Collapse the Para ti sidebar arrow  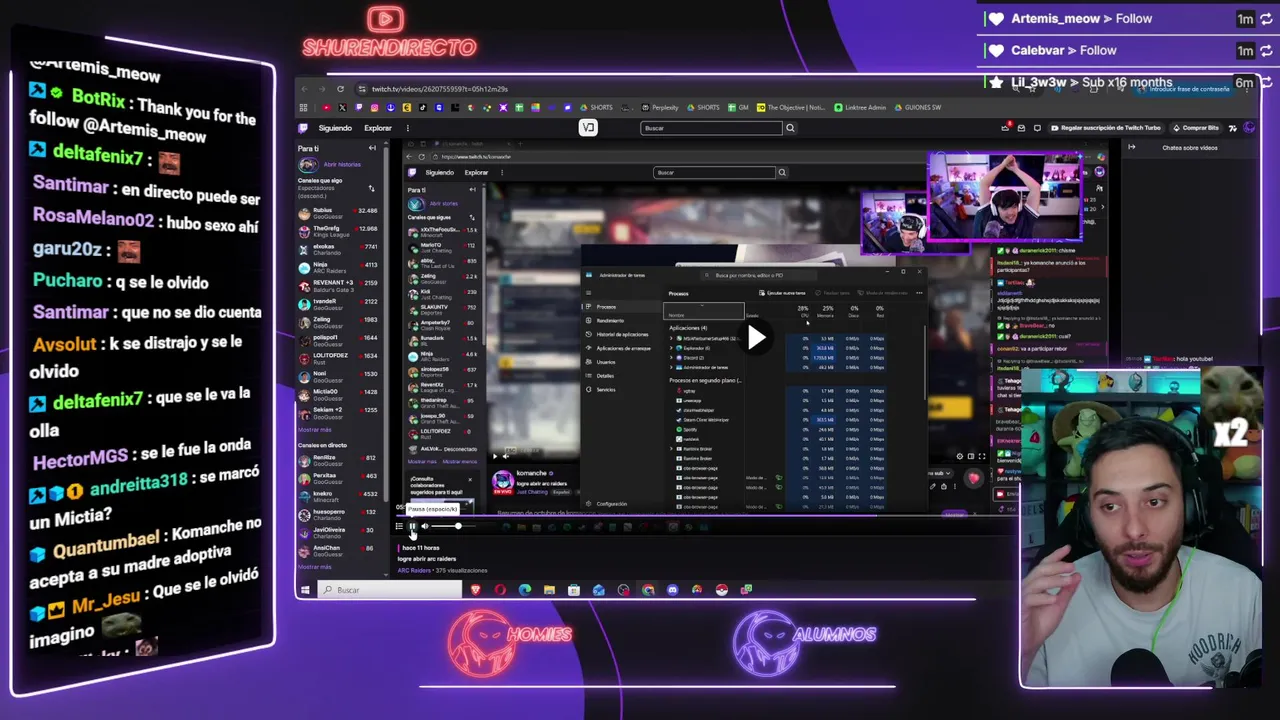[372, 148]
